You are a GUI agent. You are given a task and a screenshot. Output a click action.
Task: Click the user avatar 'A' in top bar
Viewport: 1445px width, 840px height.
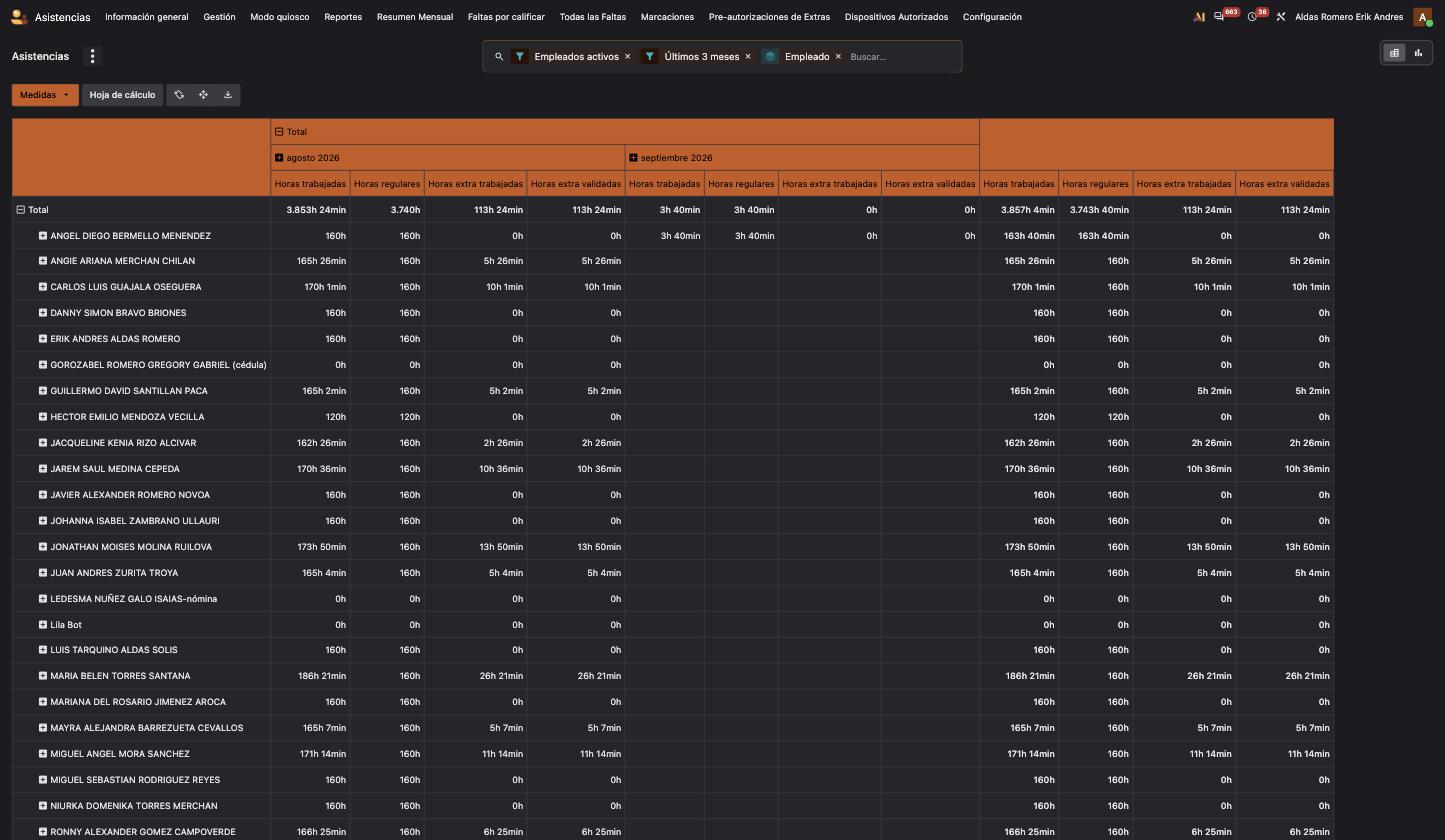(1422, 17)
